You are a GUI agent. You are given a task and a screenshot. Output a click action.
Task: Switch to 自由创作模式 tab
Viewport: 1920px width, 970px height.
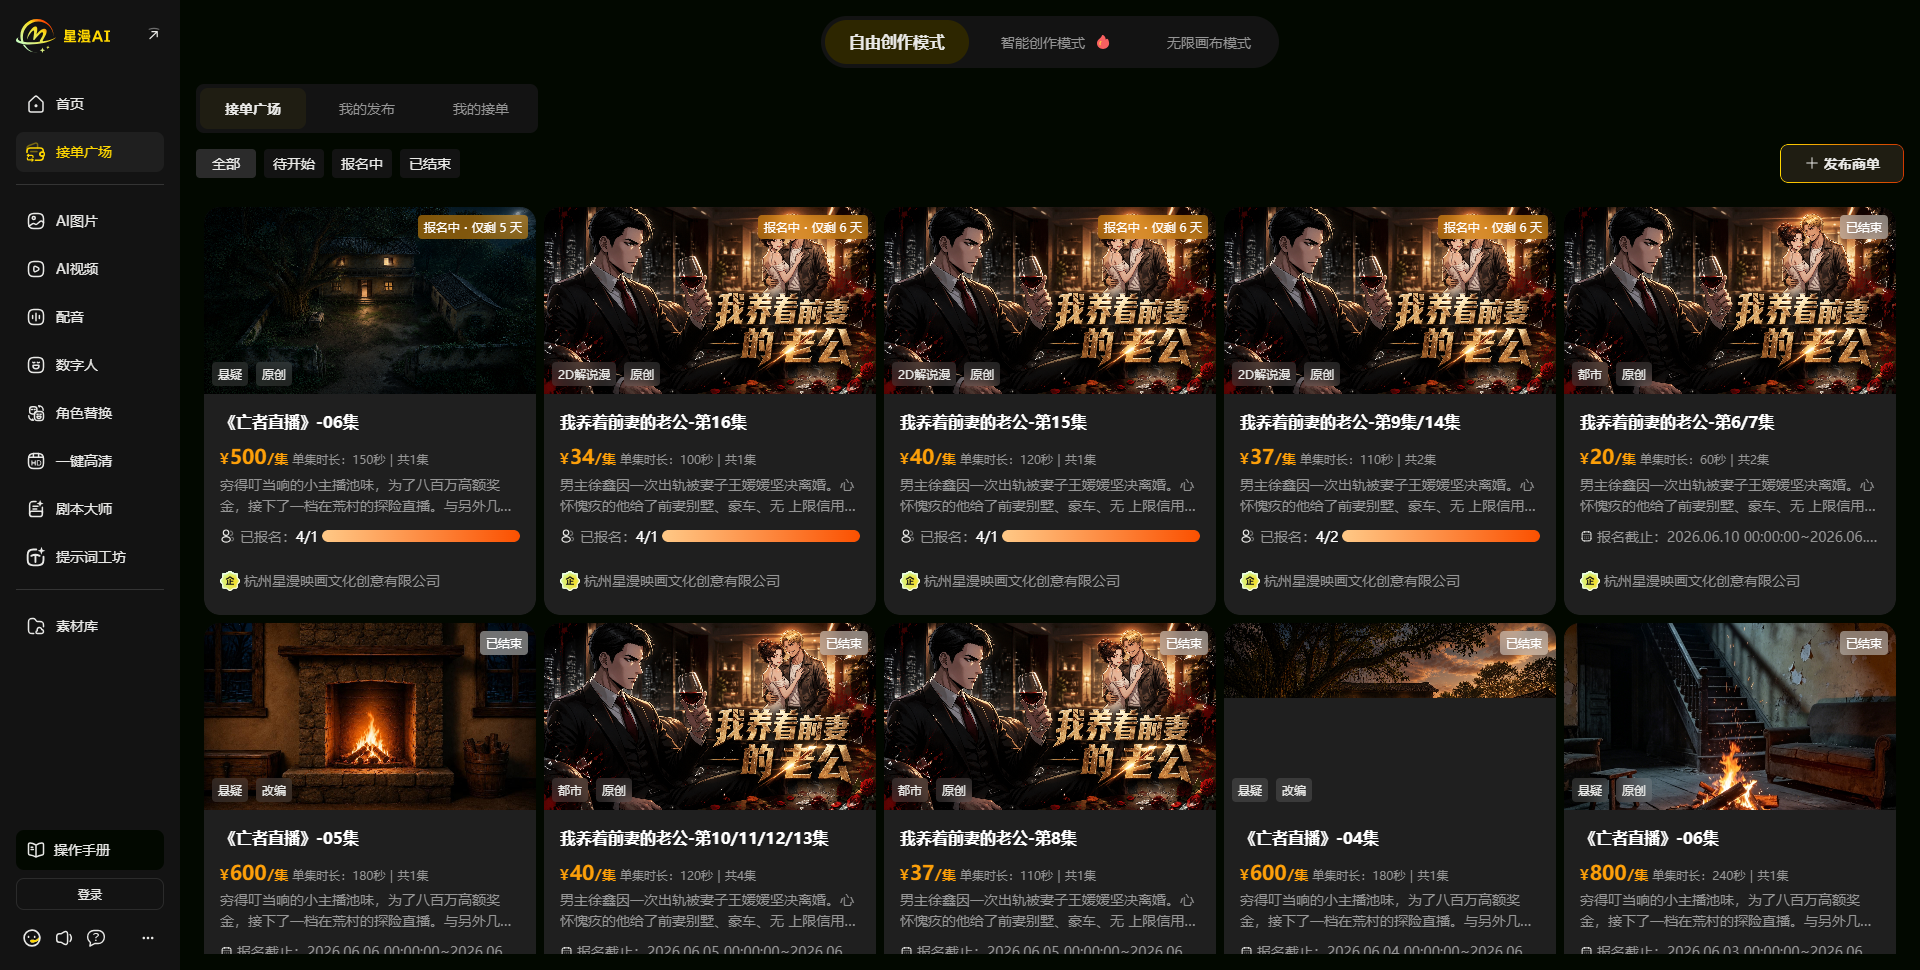[x=897, y=43]
